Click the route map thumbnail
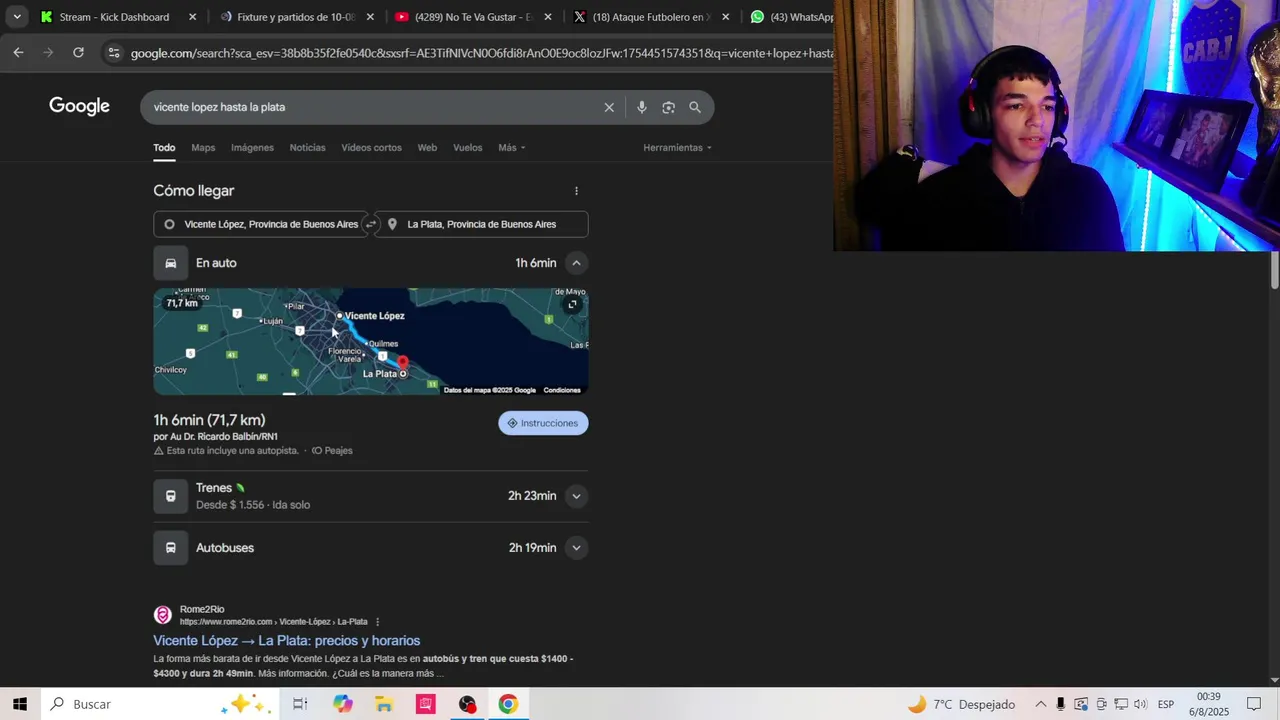 tap(371, 341)
